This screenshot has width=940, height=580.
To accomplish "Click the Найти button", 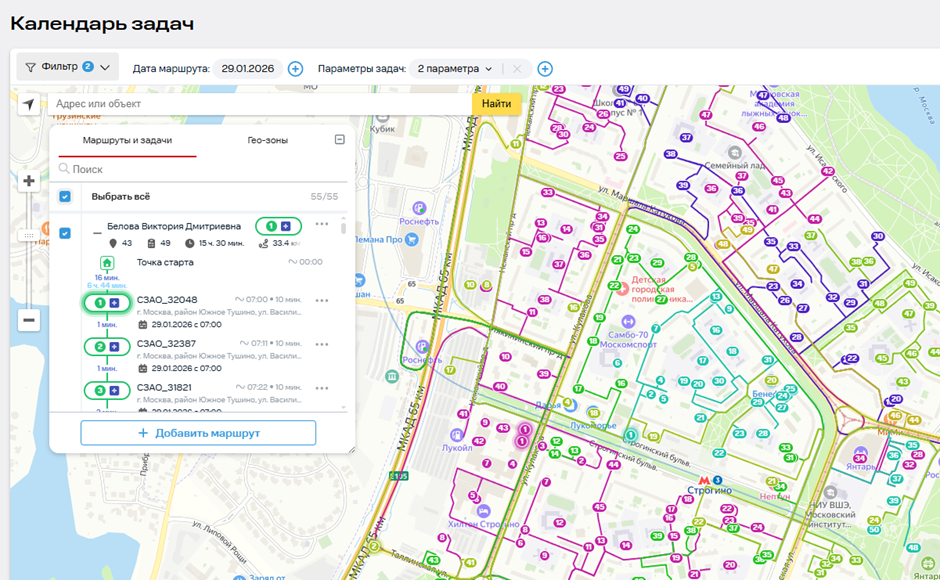I will 496,104.
